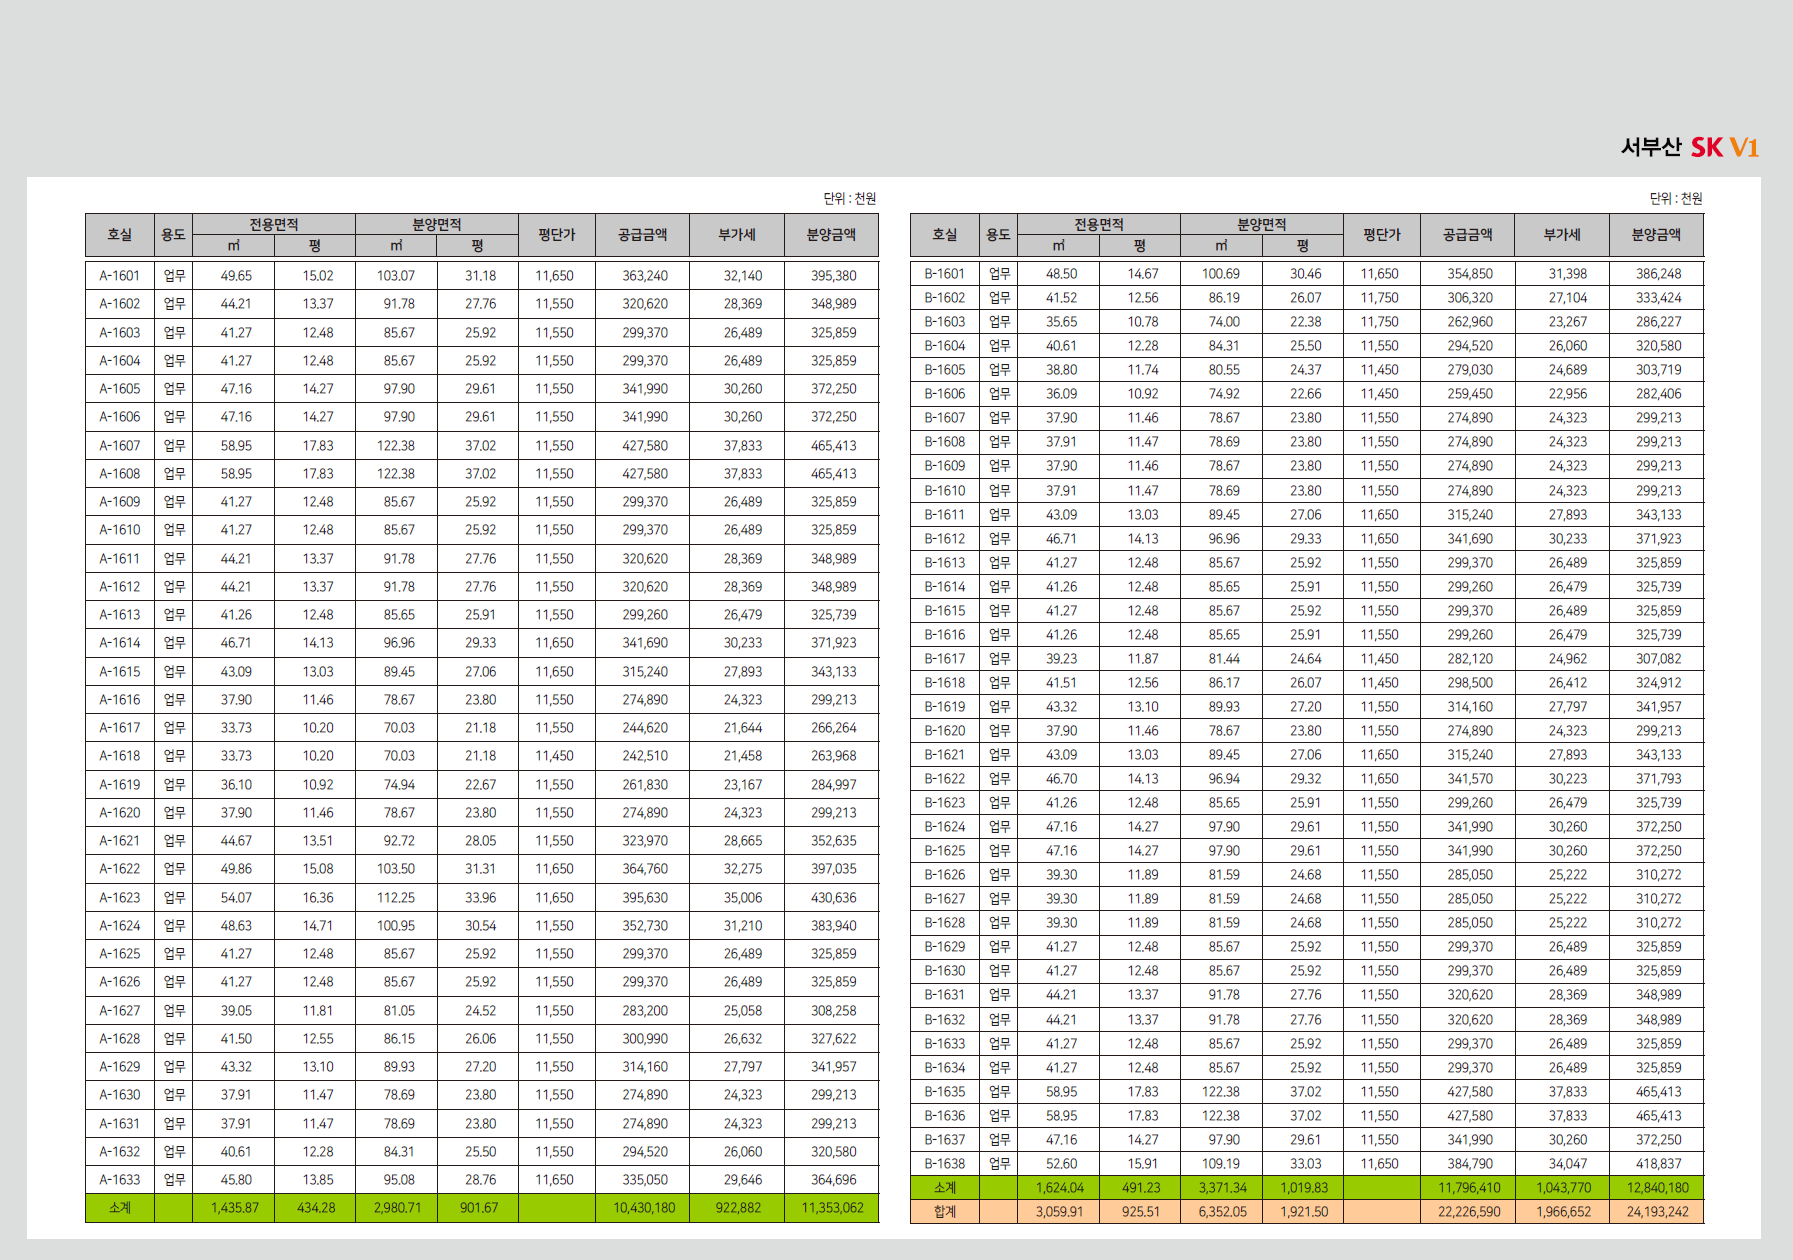
Task: Select grand total sale amount 24,193,242
Action: click(1657, 1212)
